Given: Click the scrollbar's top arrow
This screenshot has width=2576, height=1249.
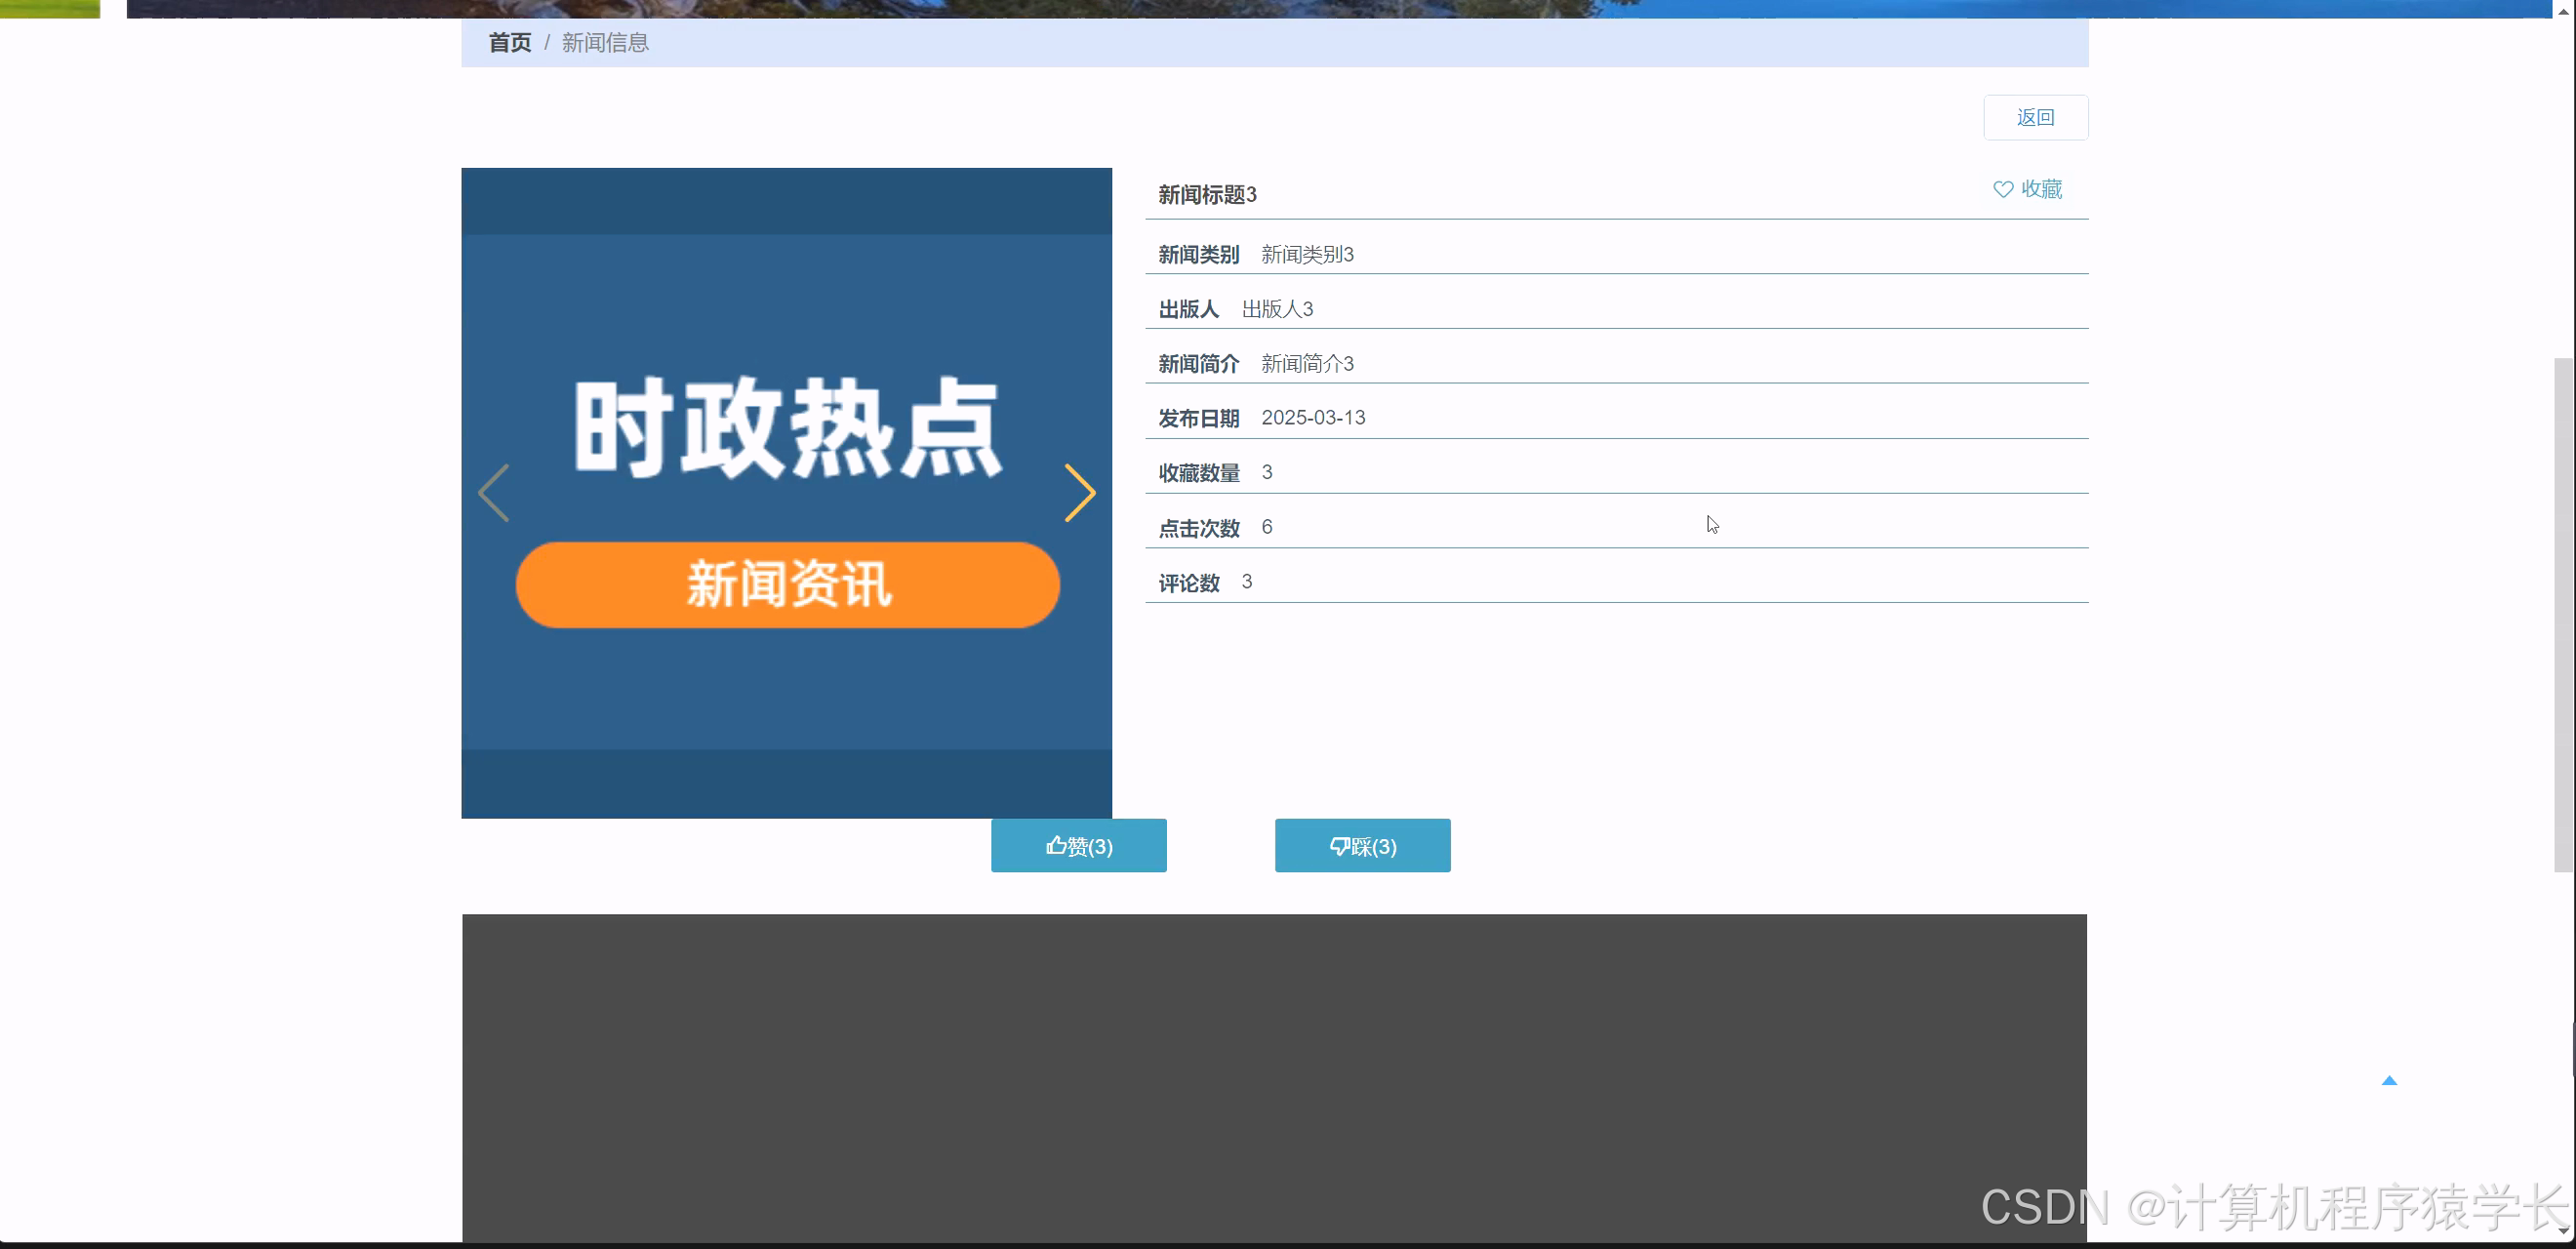Looking at the screenshot, I should tap(2564, 12).
